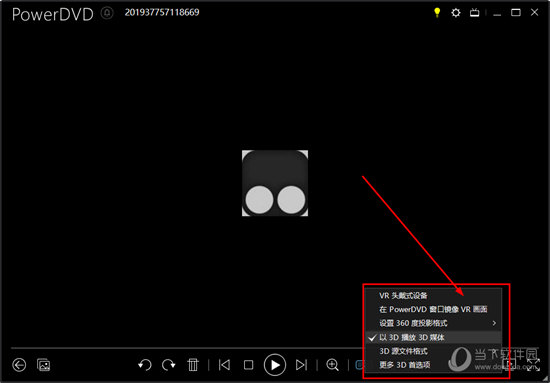The height and width of the screenshot is (383, 550).
Task: Maximize the PowerDVD window
Action: coord(516,13)
